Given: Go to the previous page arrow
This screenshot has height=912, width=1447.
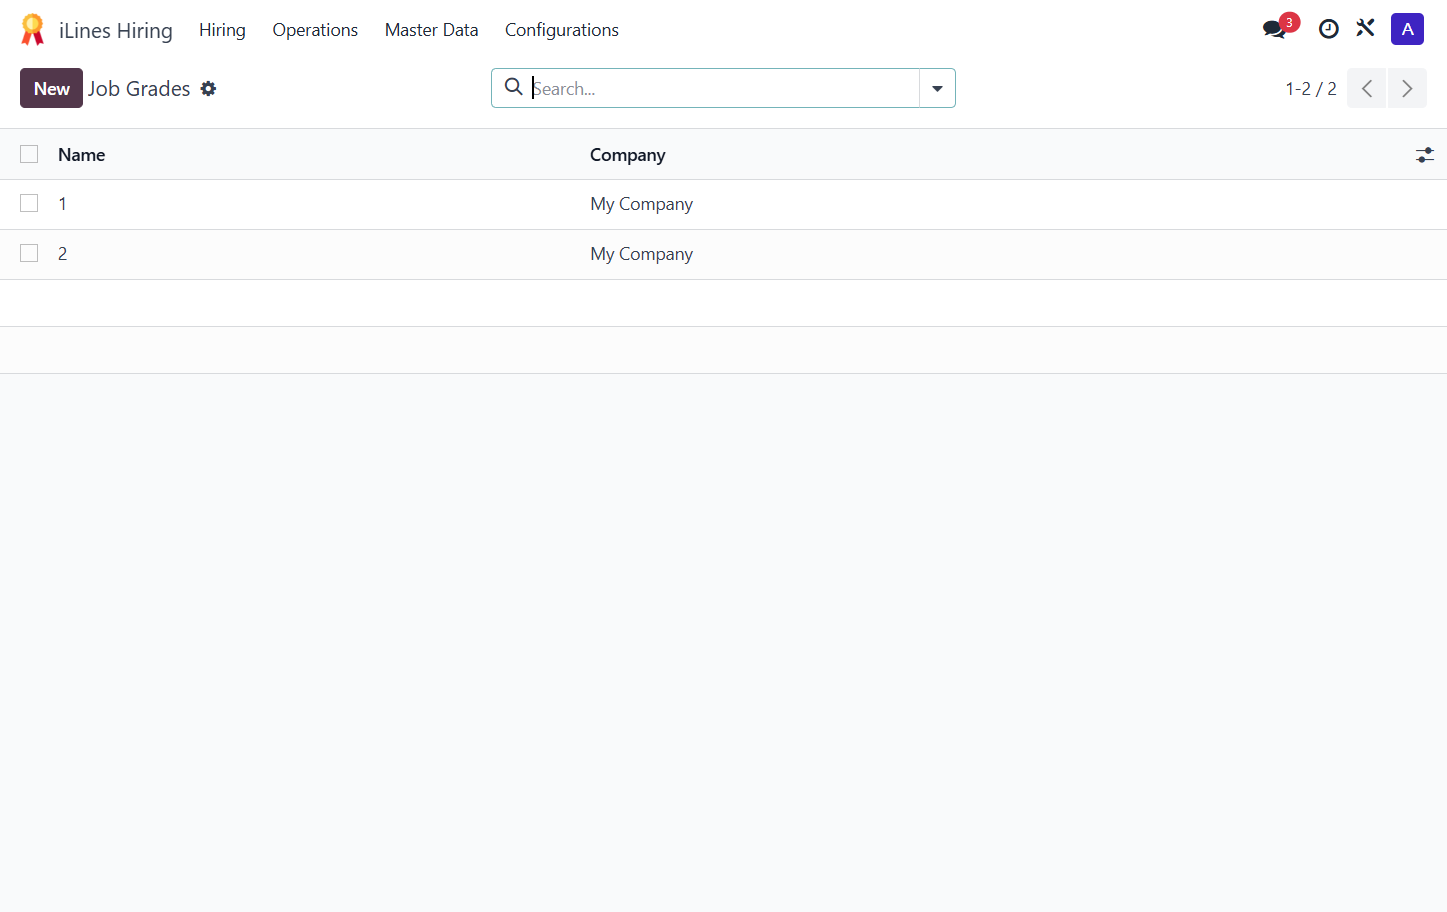Looking at the screenshot, I should point(1366,88).
